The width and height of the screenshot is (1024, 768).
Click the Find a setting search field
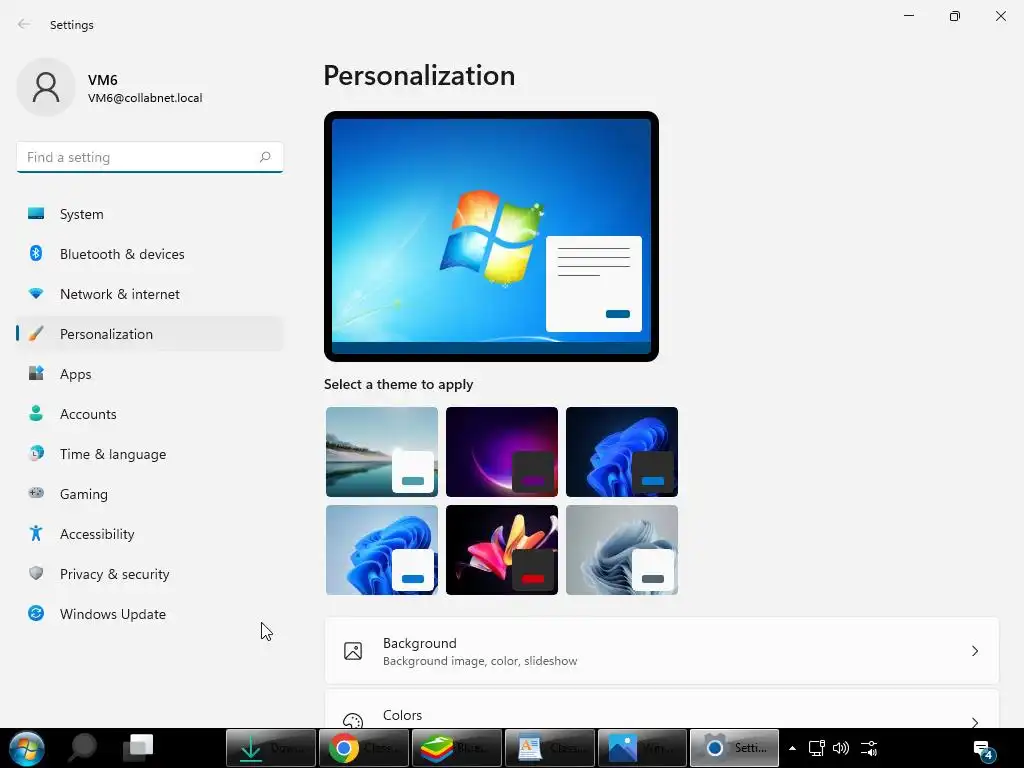click(x=150, y=157)
